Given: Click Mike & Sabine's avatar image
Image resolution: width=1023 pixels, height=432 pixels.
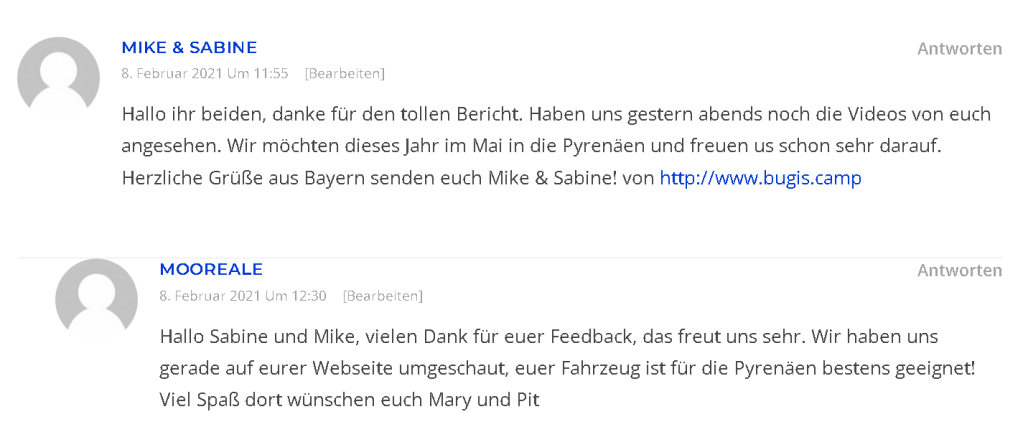Looking at the screenshot, I should click(x=59, y=78).
